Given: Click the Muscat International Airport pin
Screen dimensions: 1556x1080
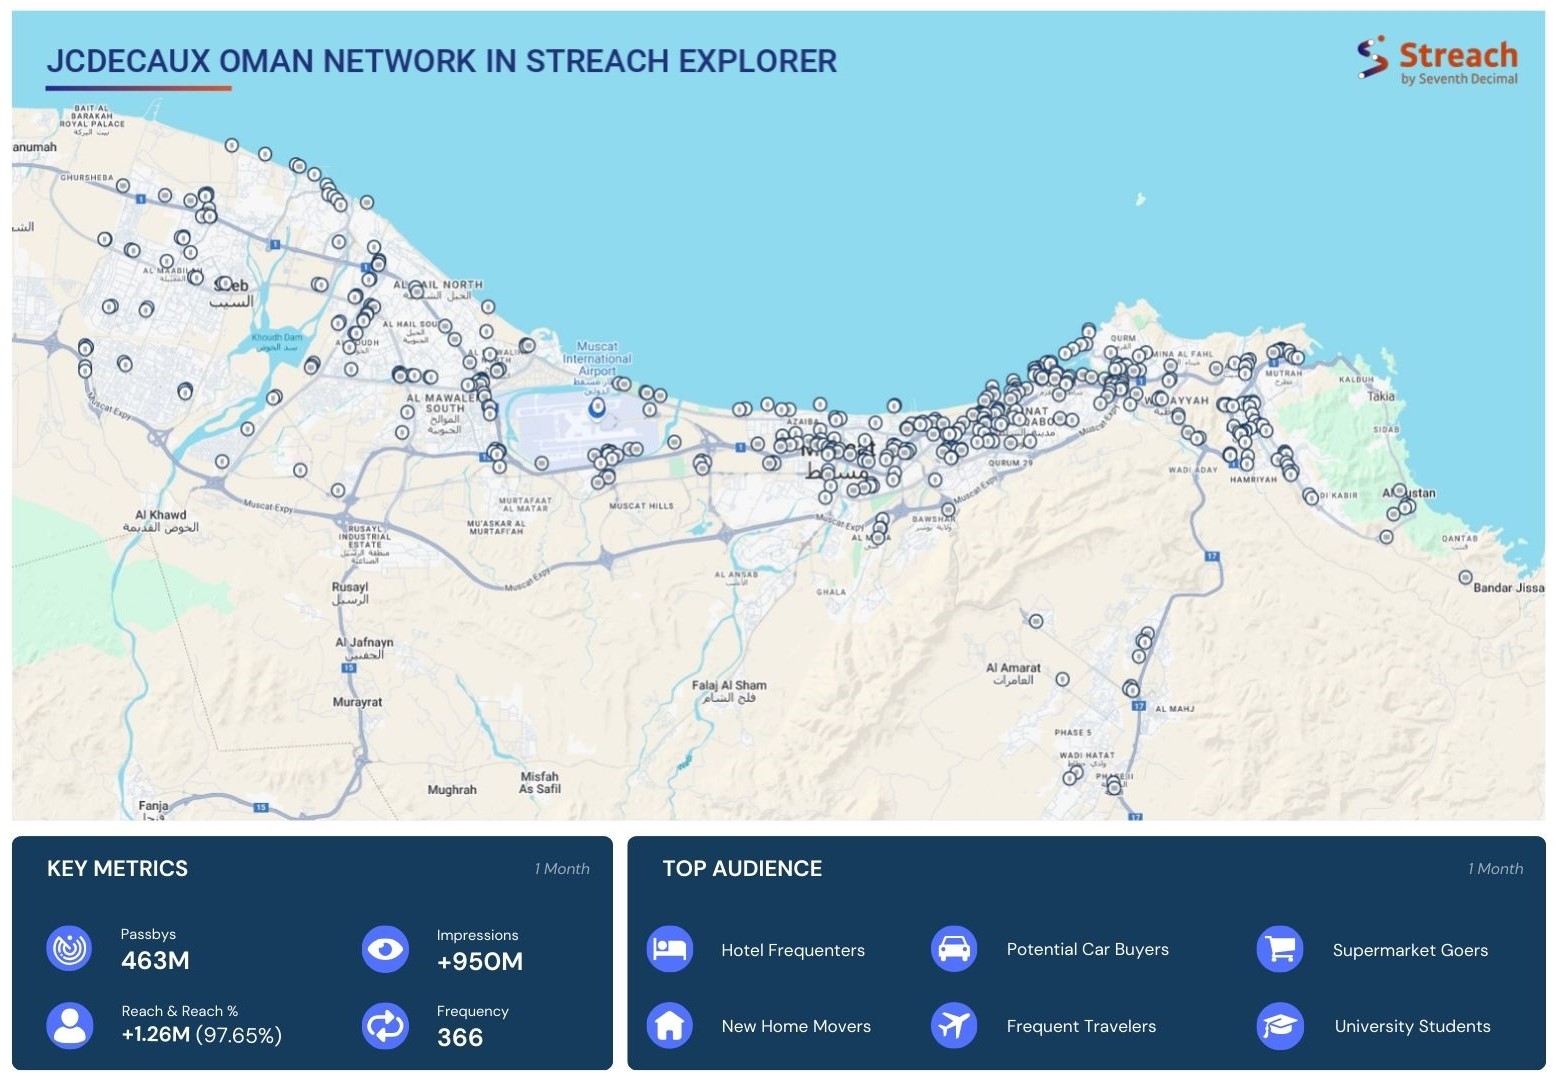Looking at the screenshot, I should pos(597,408).
